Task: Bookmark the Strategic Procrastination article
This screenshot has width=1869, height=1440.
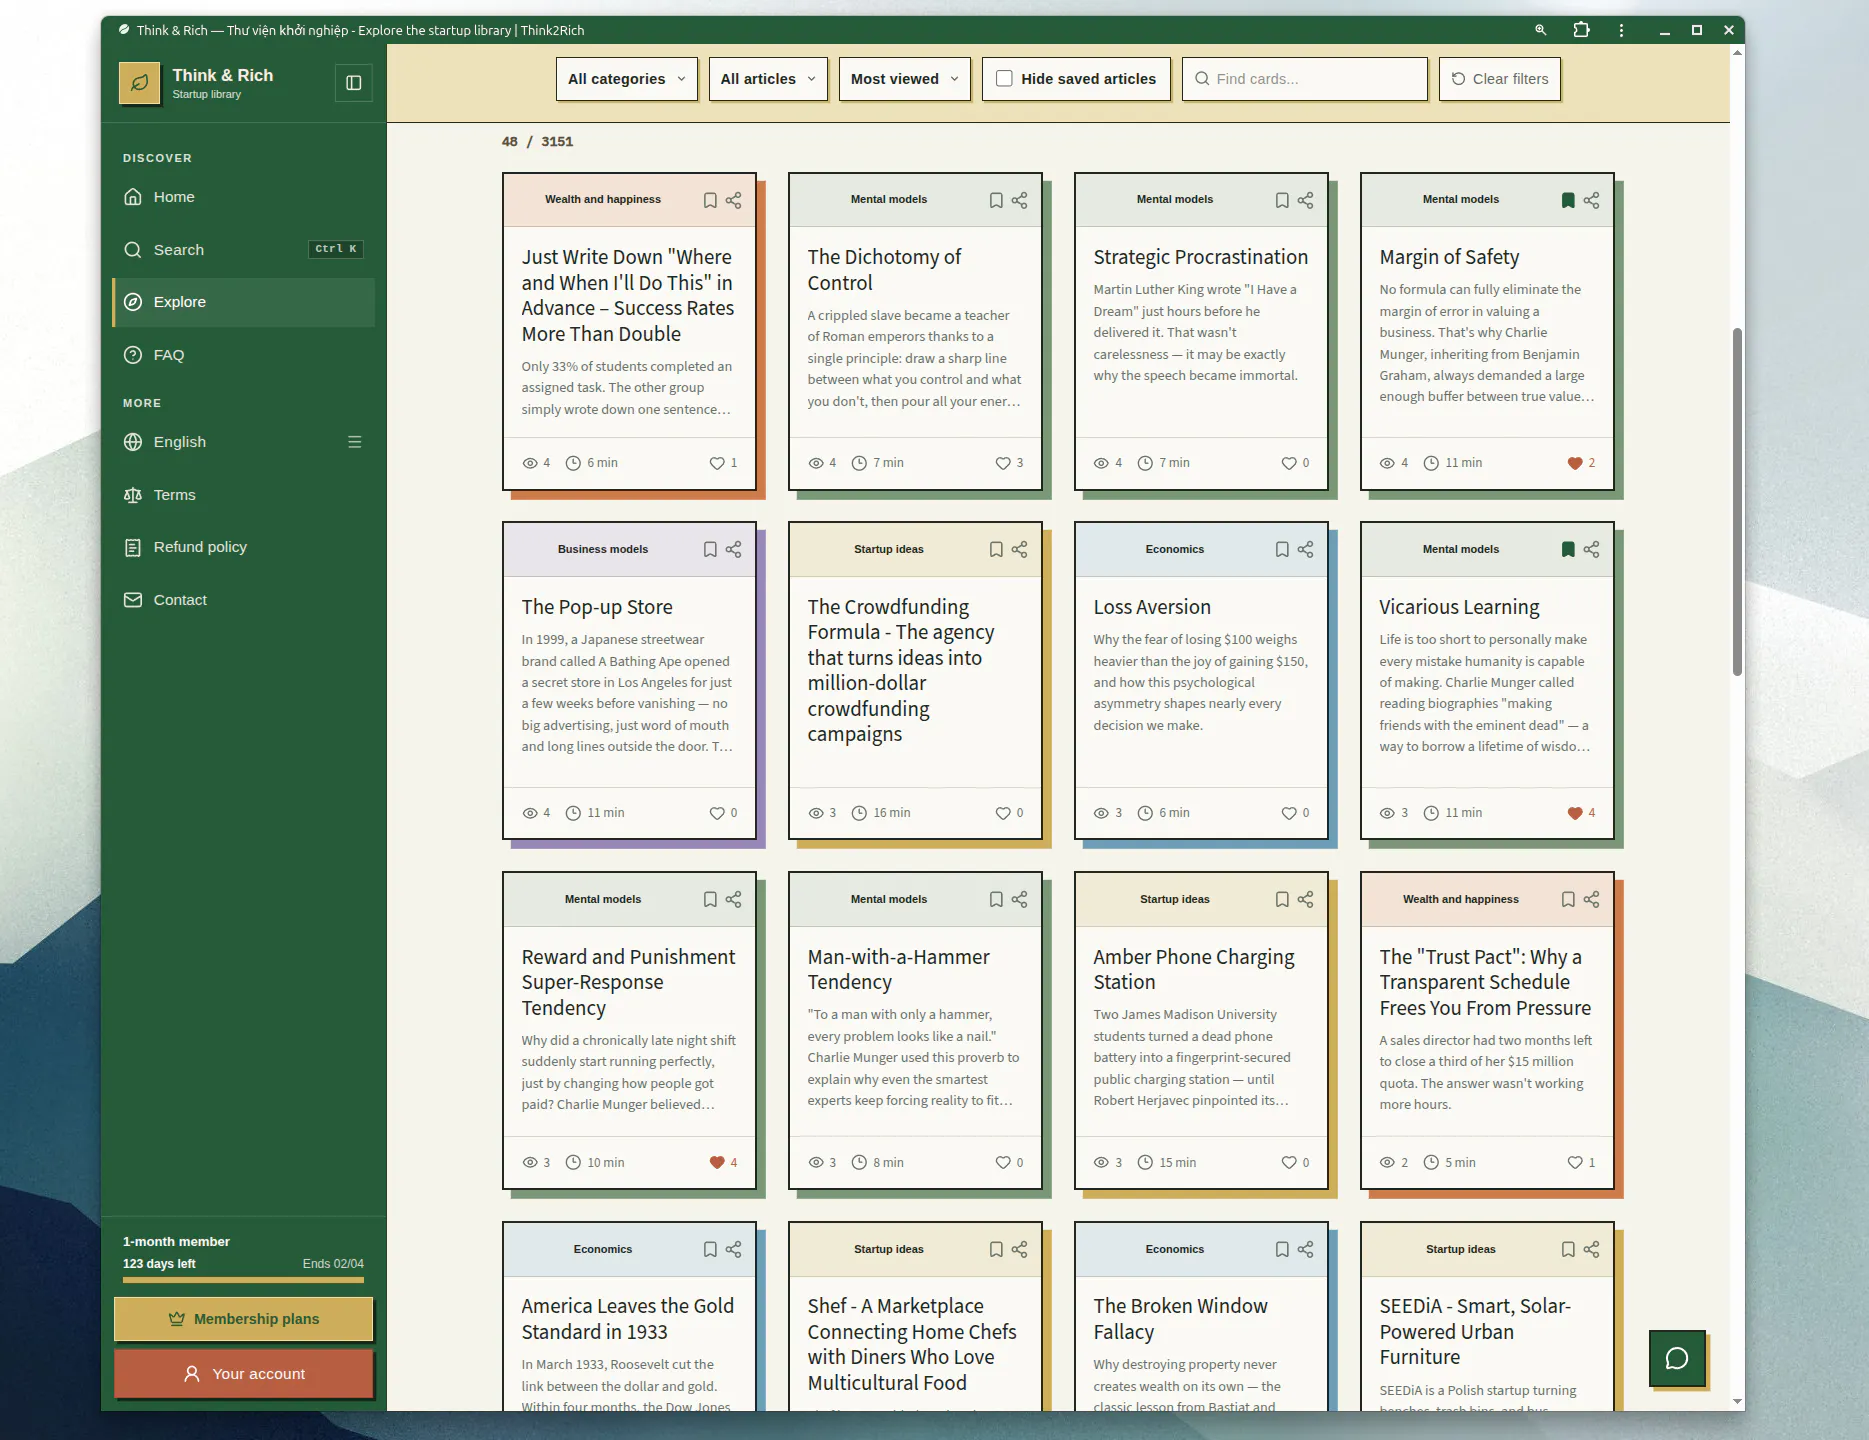Action: tap(1281, 200)
